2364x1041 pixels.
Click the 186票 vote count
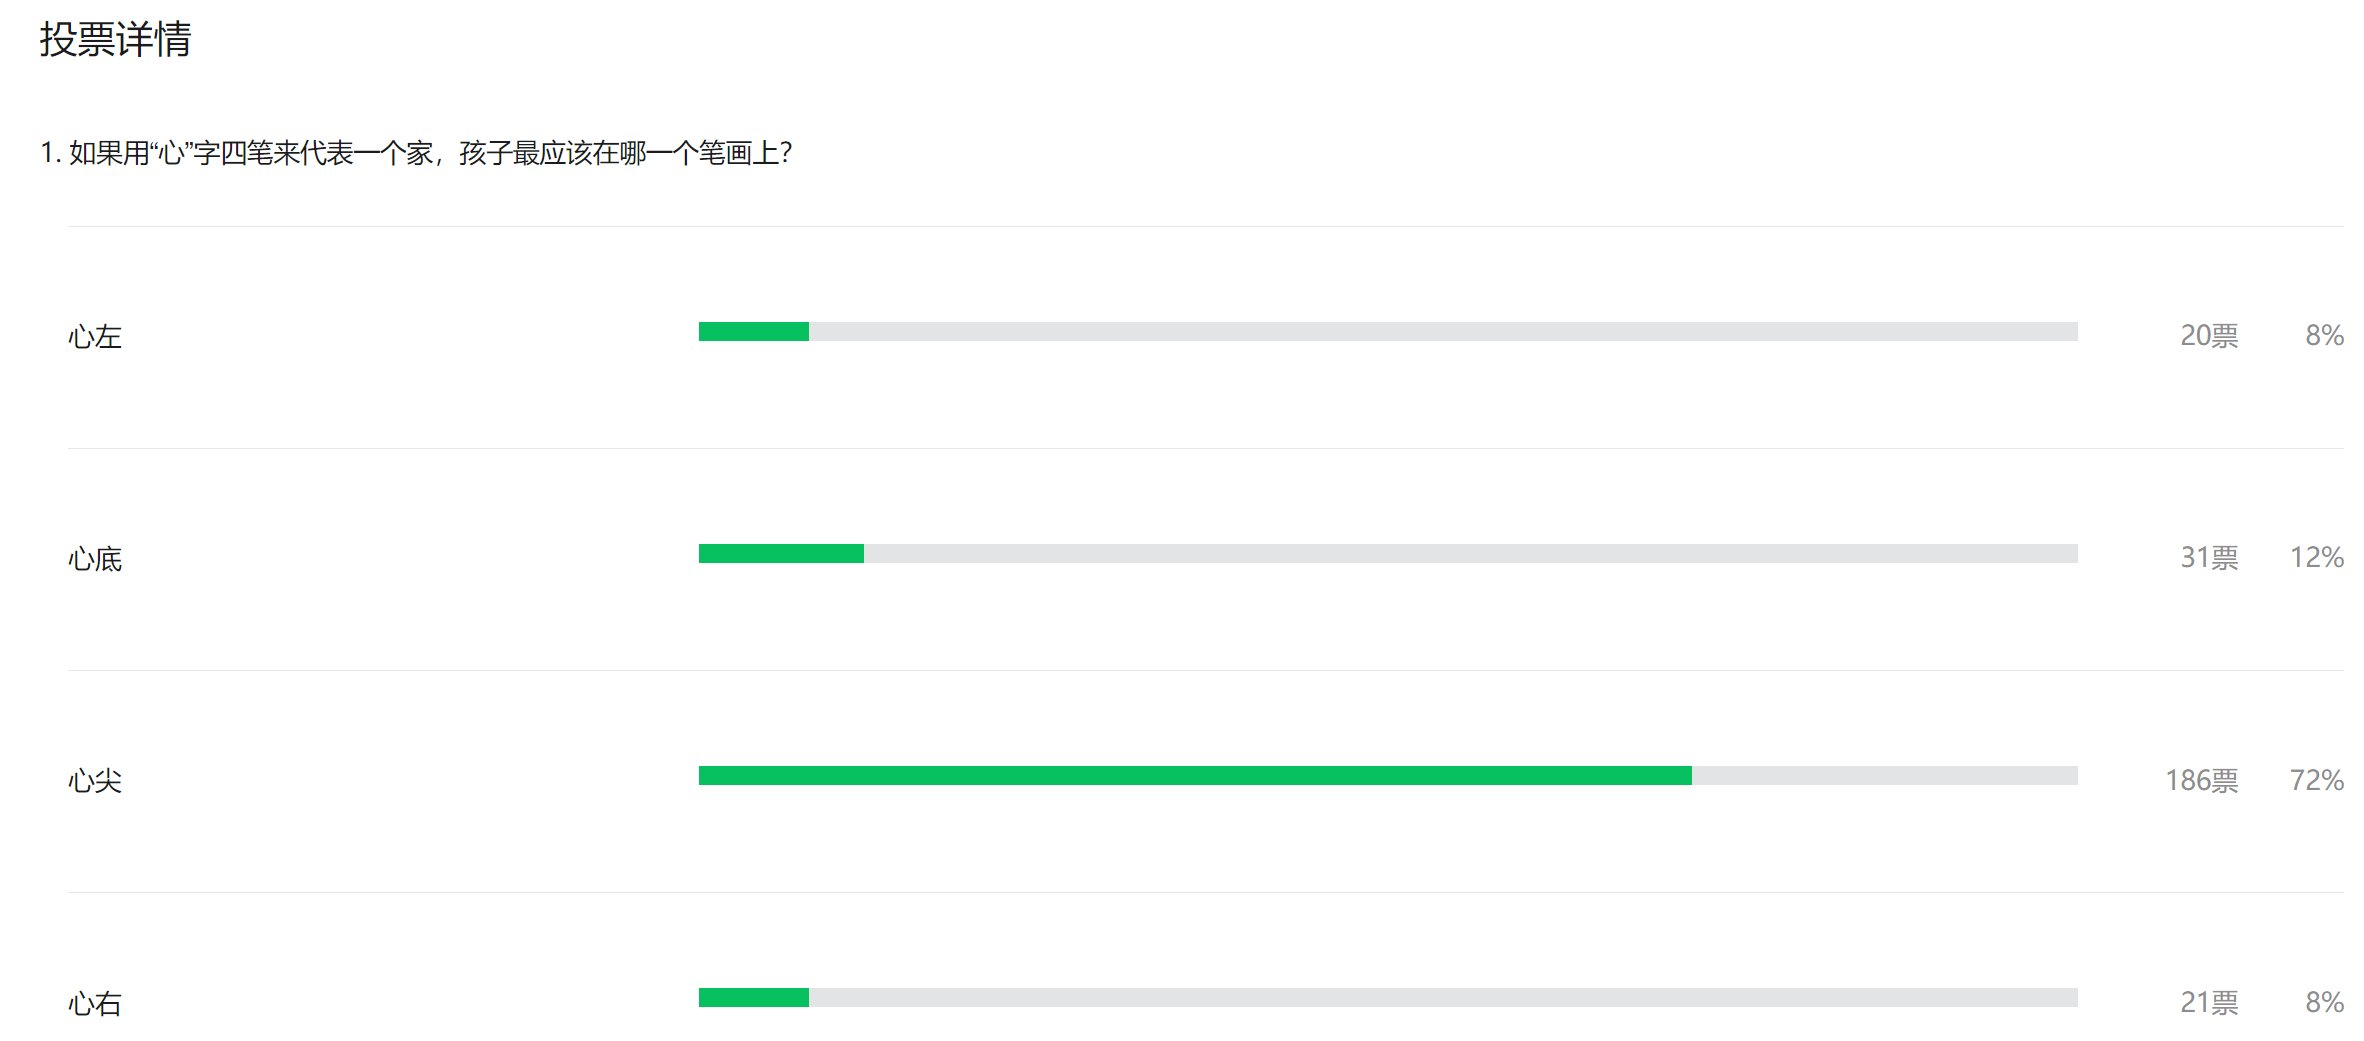[x=2202, y=780]
